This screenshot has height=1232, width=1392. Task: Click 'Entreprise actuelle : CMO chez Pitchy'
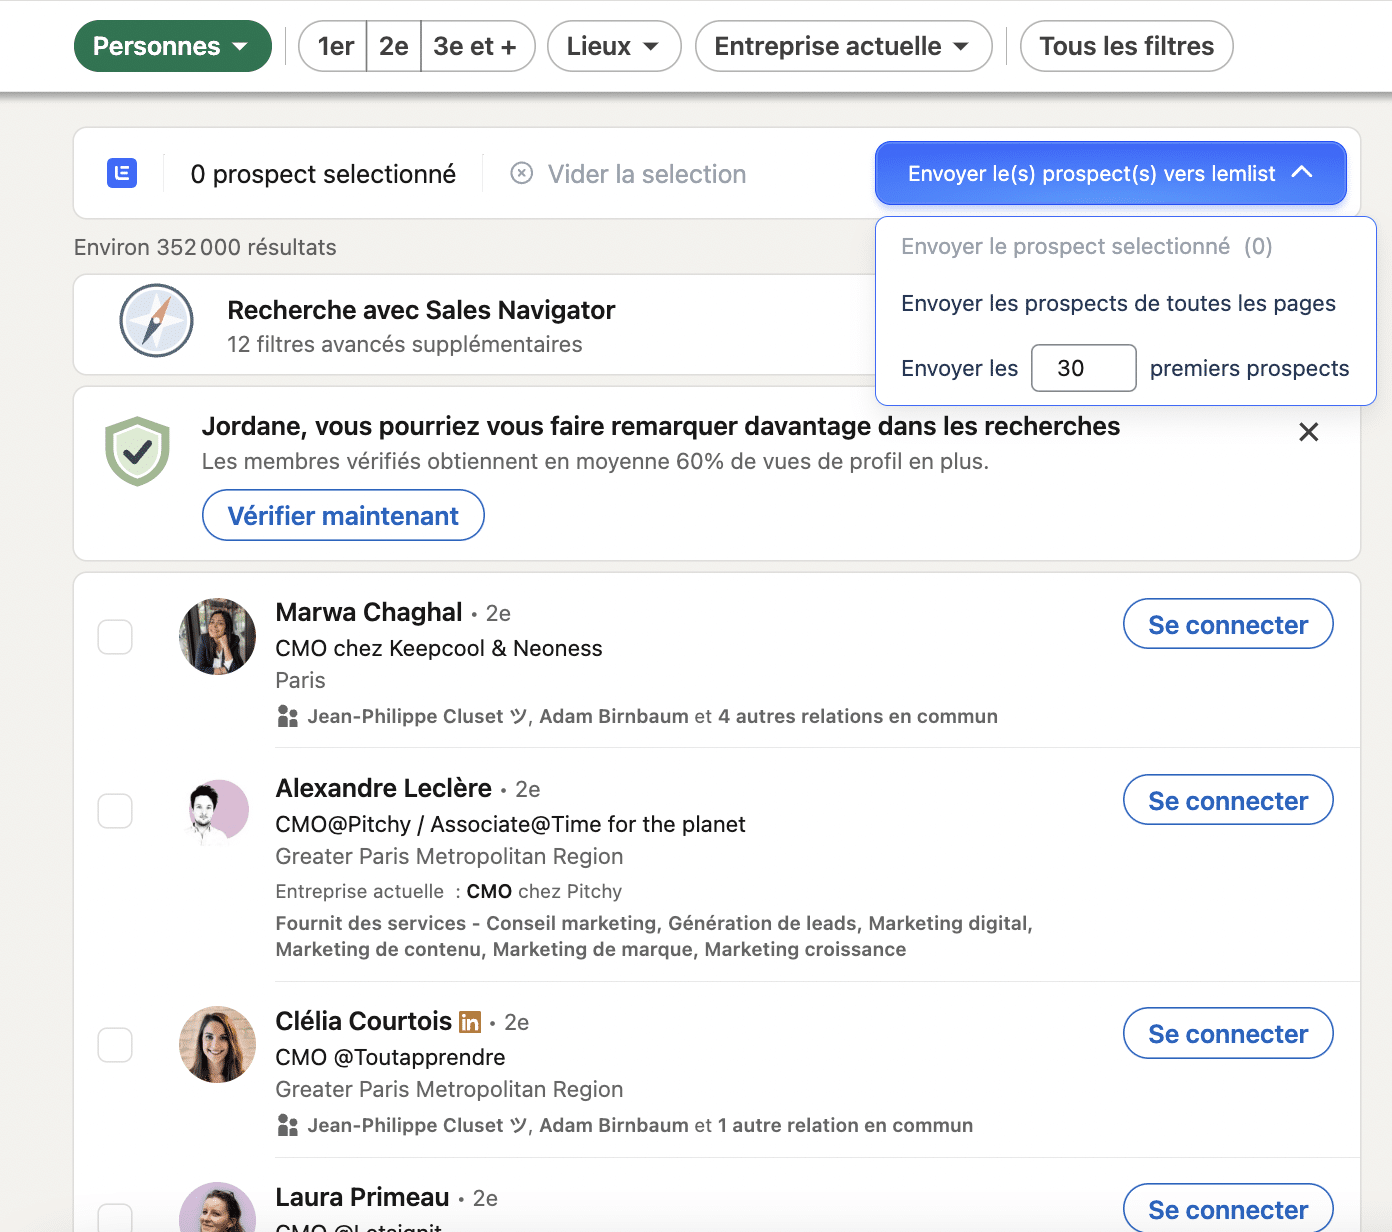click(x=449, y=891)
